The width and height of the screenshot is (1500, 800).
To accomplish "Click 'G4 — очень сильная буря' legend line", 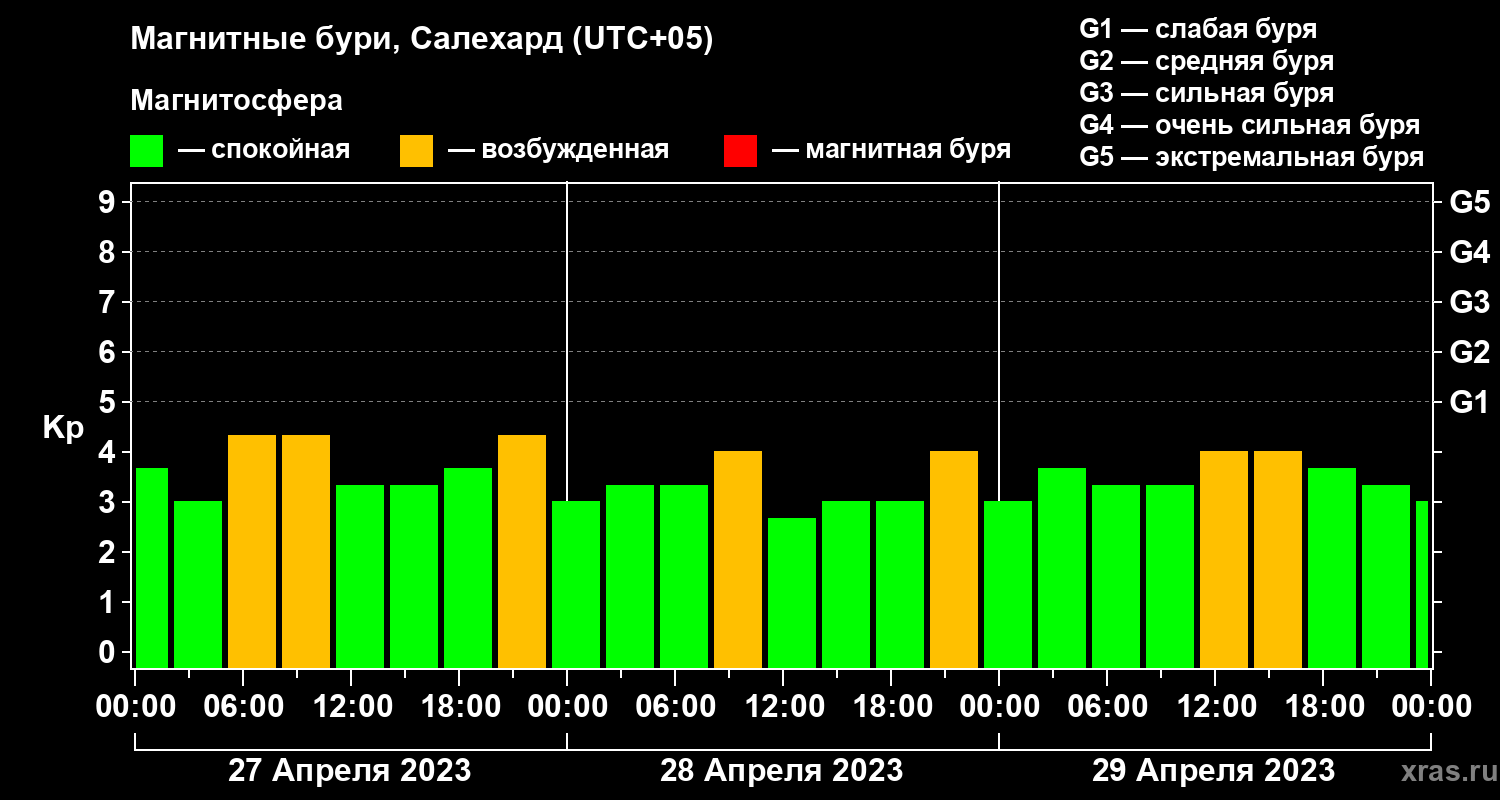I will tap(1250, 125).
